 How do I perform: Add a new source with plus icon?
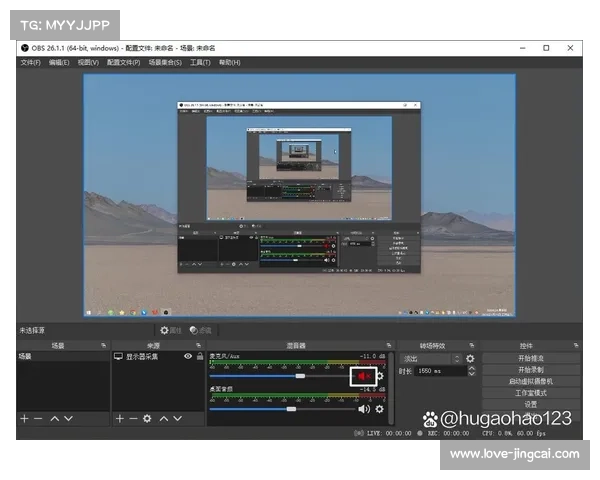[119, 418]
